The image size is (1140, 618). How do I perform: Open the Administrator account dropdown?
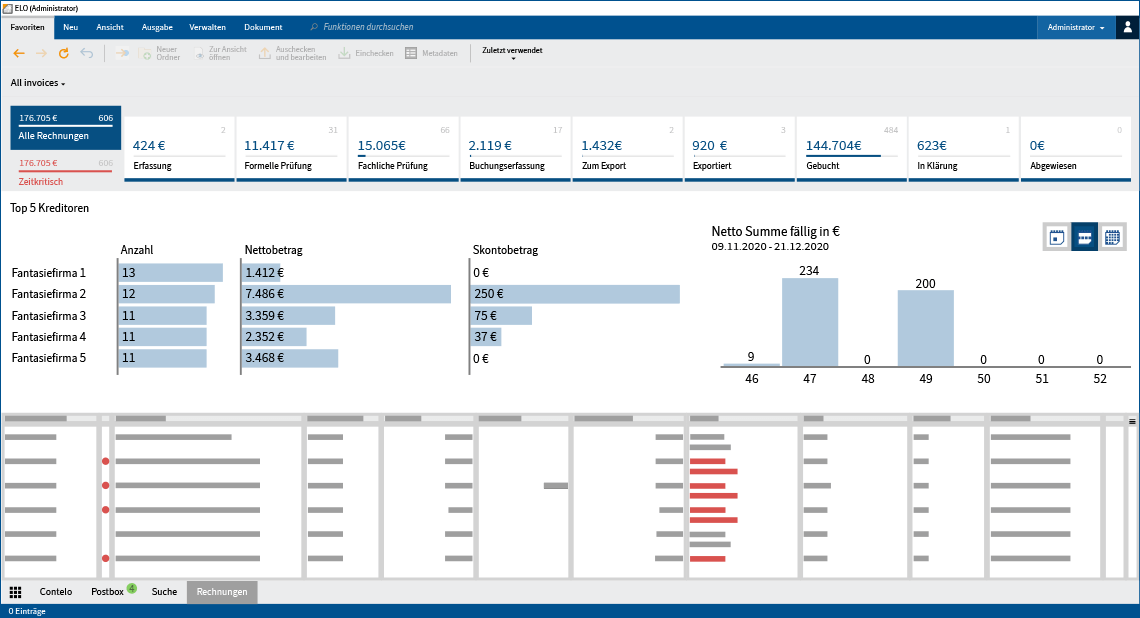pos(1075,28)
